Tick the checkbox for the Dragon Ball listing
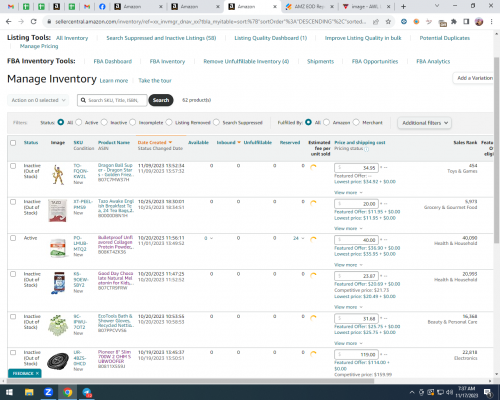 click(13, 166)
